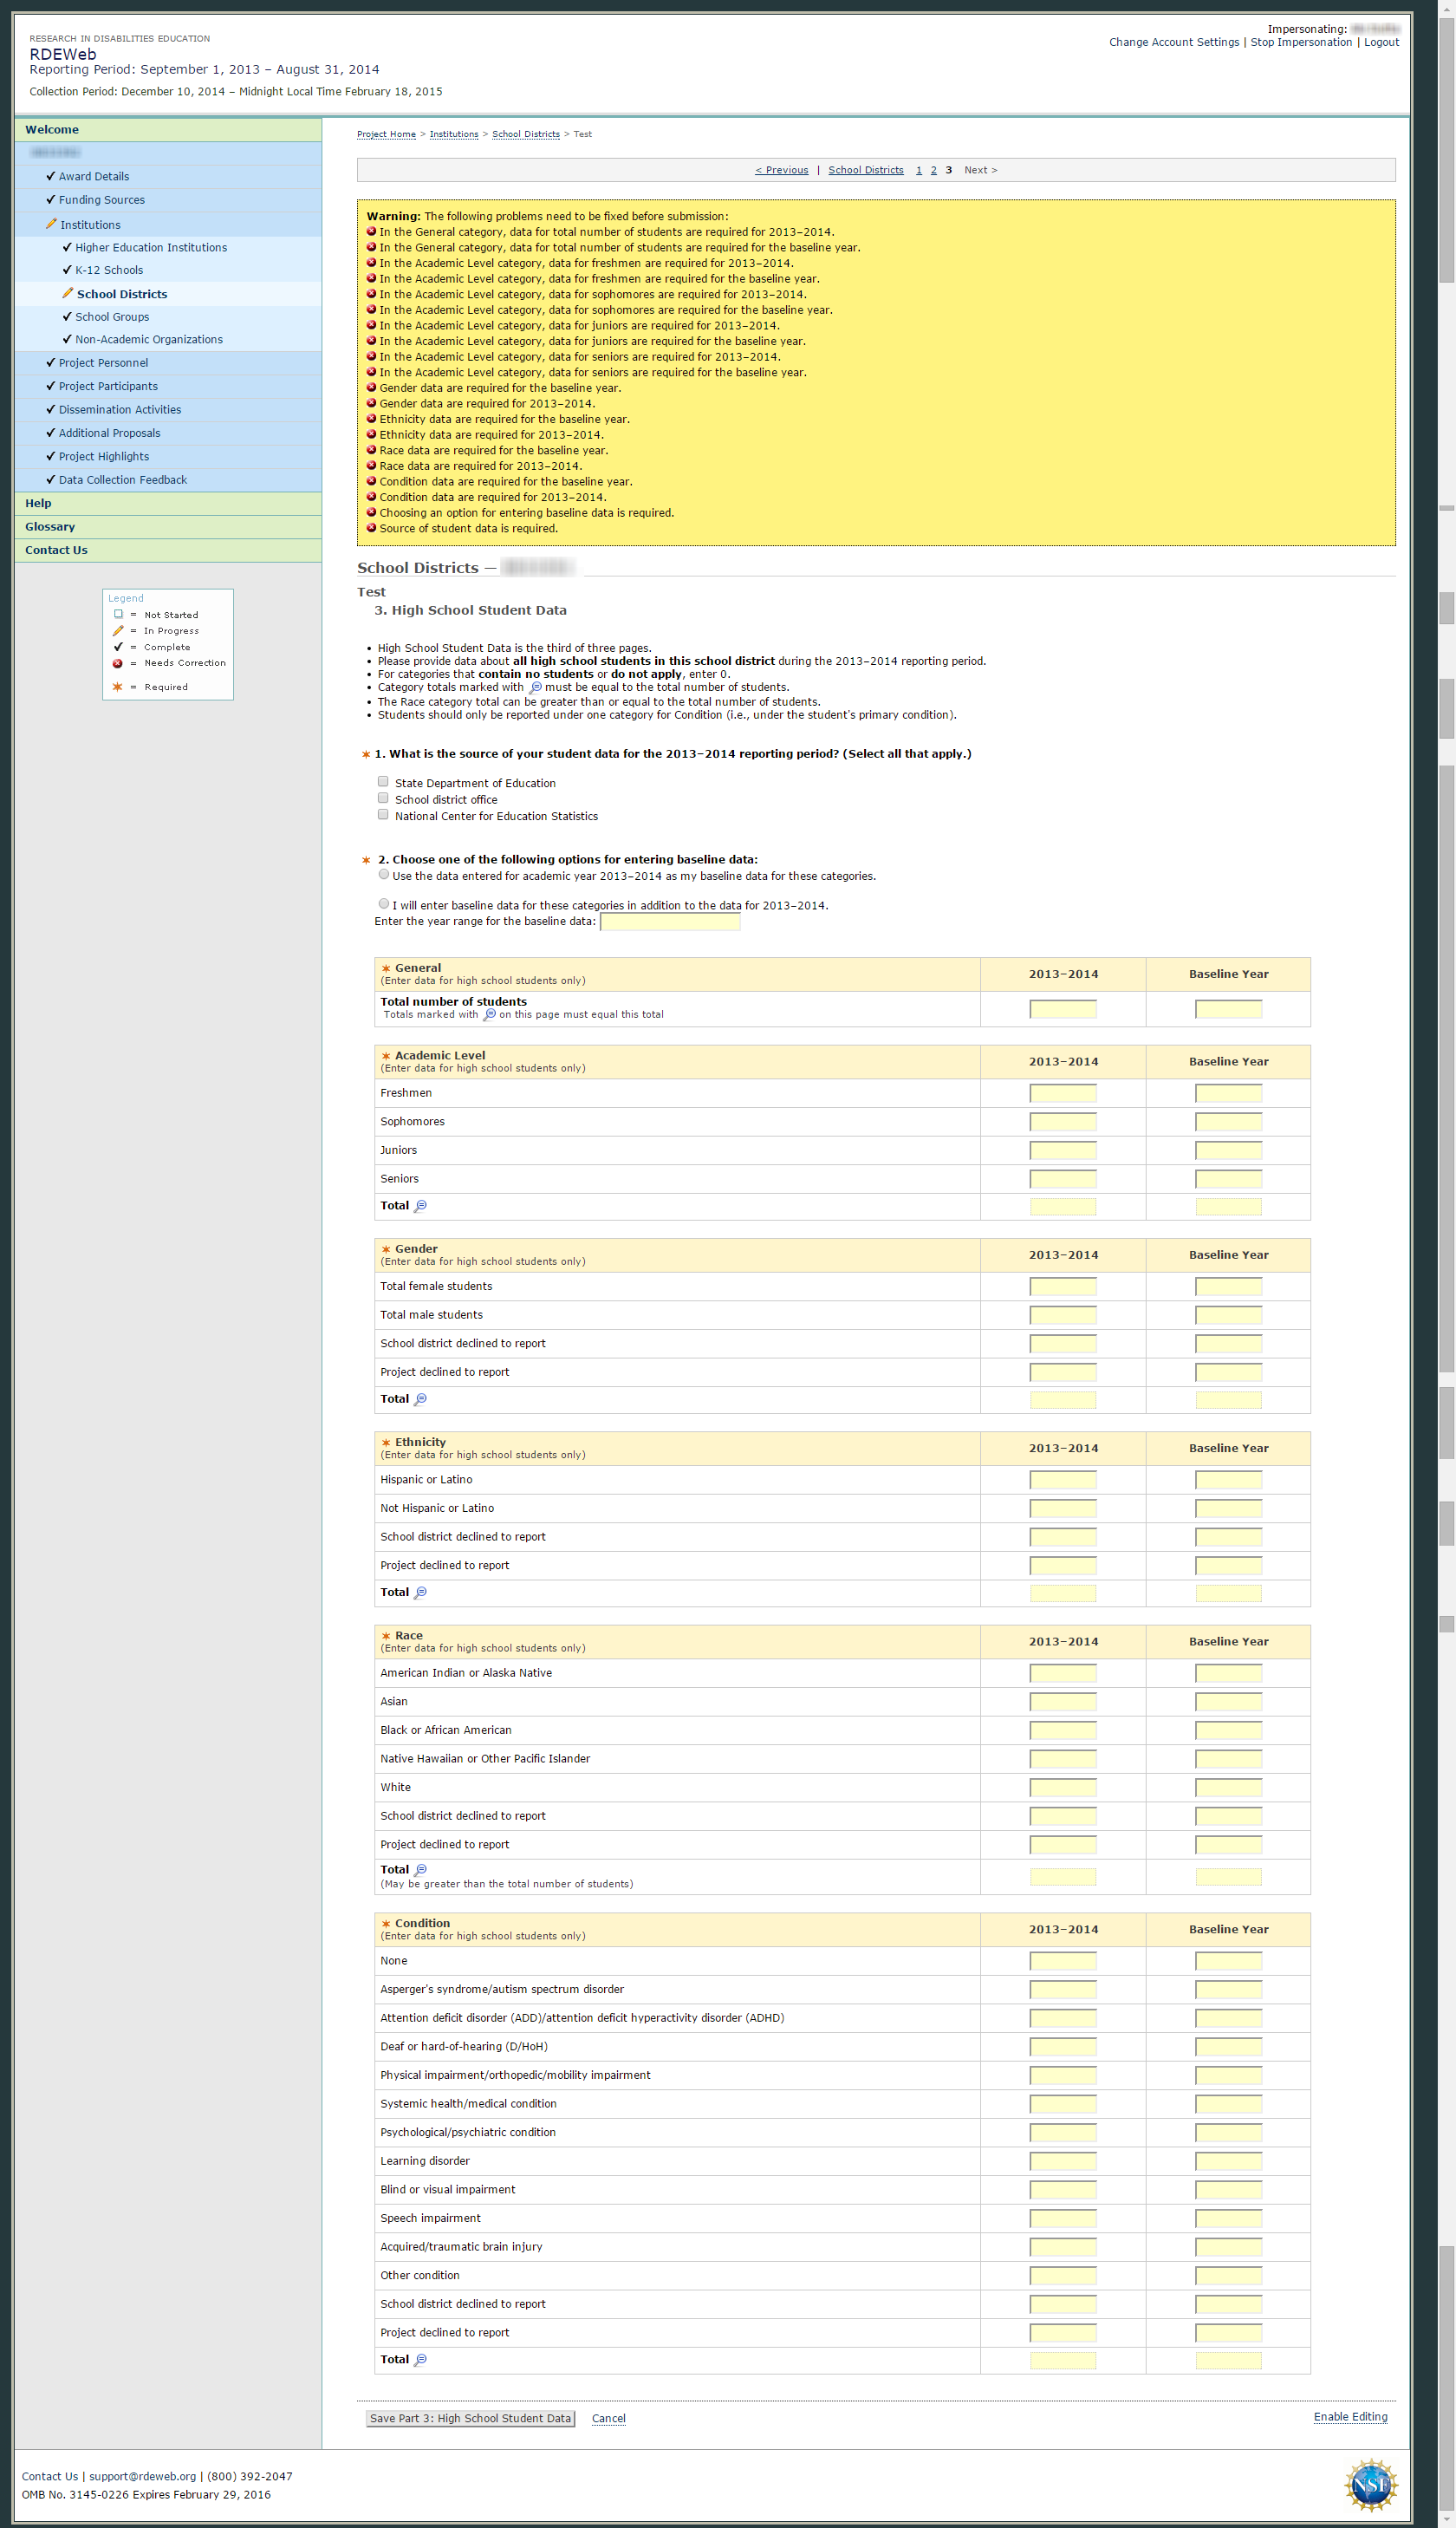Check the State Department of Education box

[x=383, y=782]
